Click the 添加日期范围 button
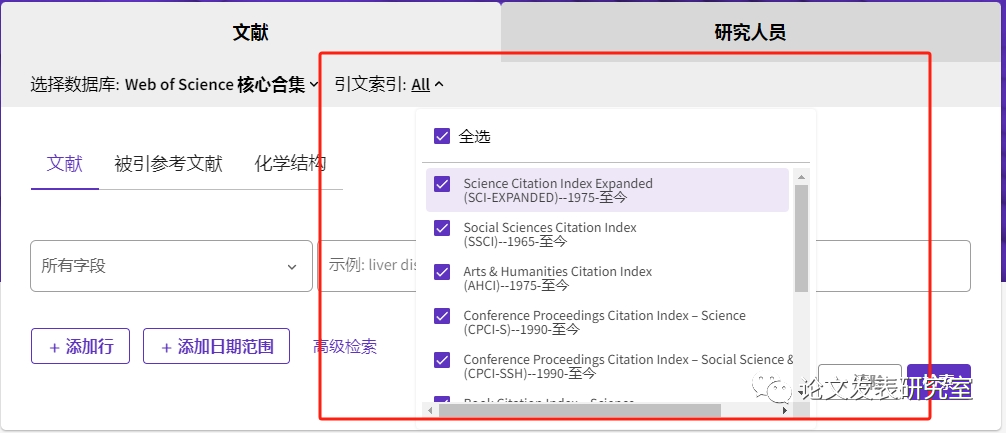The image size is (1006, 433). point(216,346)
